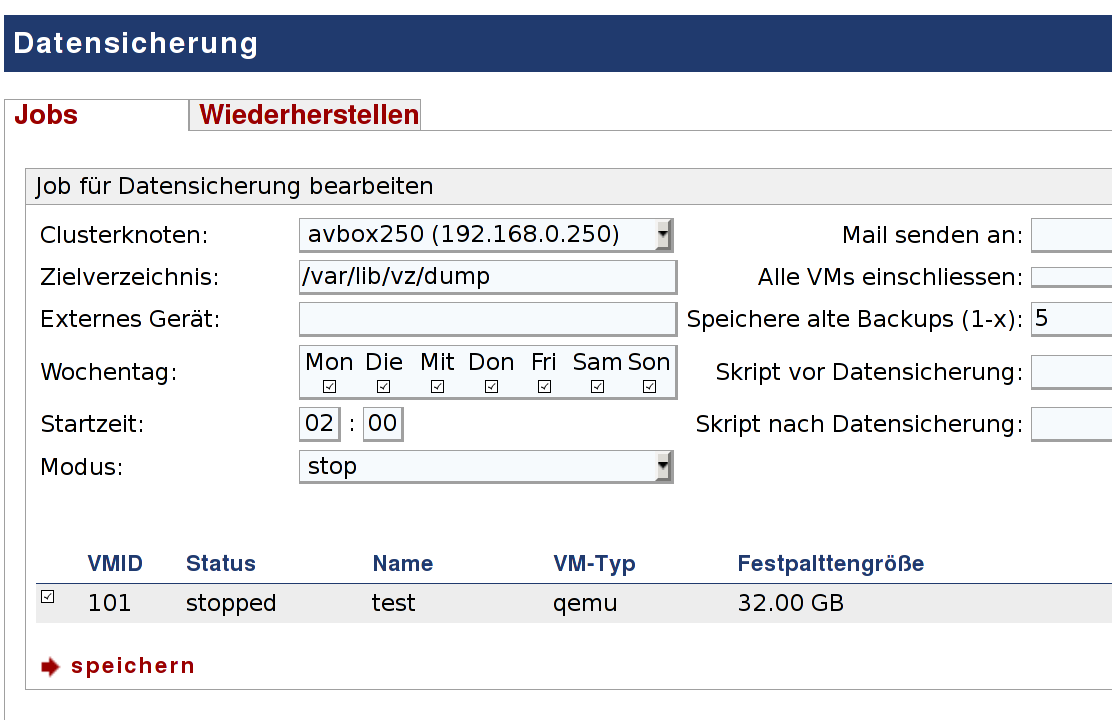Uncheck the Fri weekday checkbox
Image resolution: width=1112 pixels, height=720 pixels.
(544, 386)
